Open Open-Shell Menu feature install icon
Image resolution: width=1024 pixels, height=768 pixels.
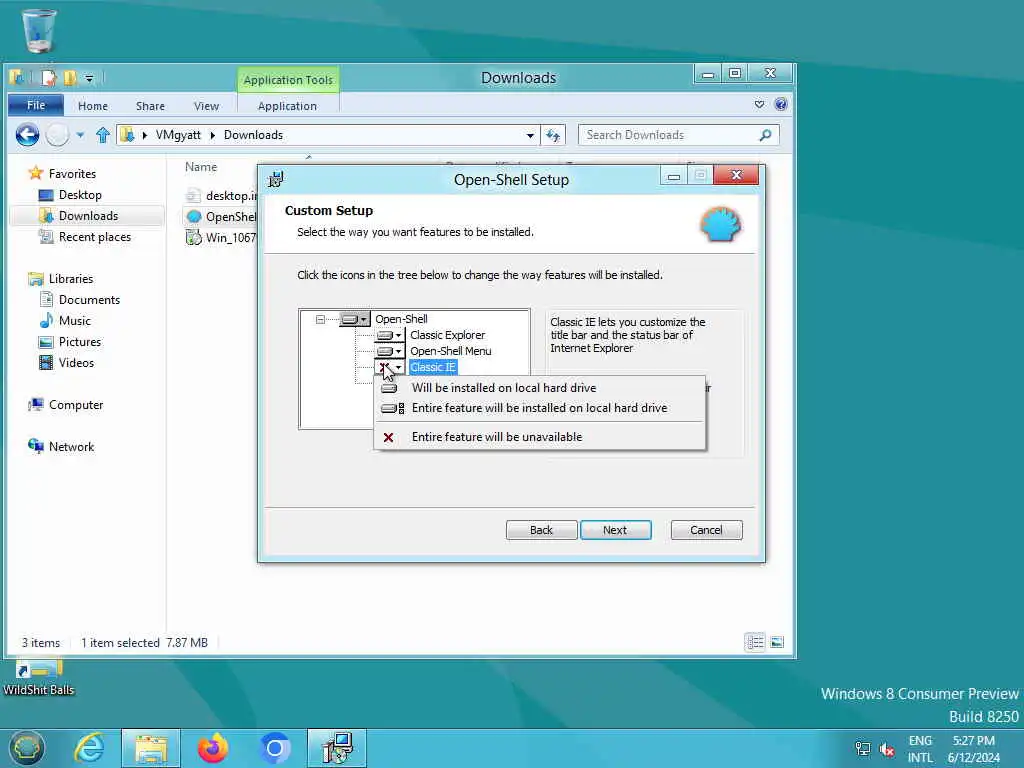(389, 351)
